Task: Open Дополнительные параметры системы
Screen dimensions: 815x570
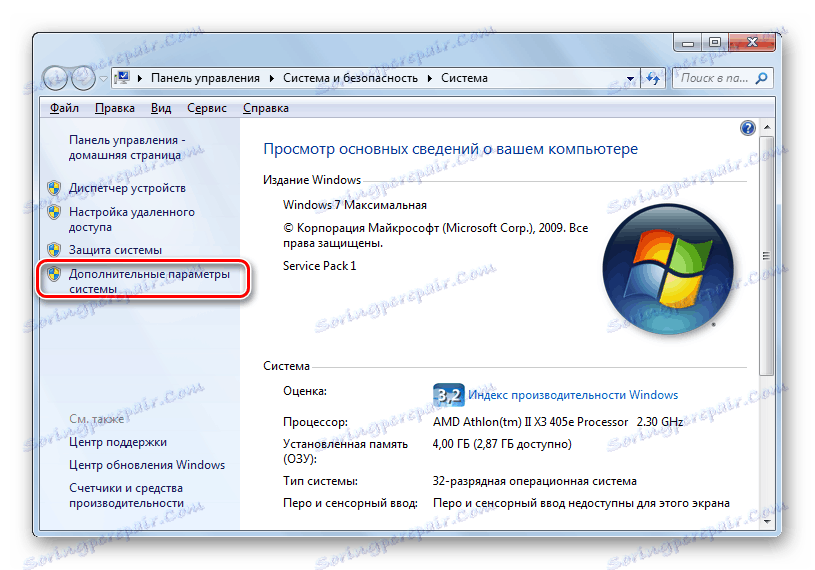Action: pyautogui.click(x=149, y=281)
